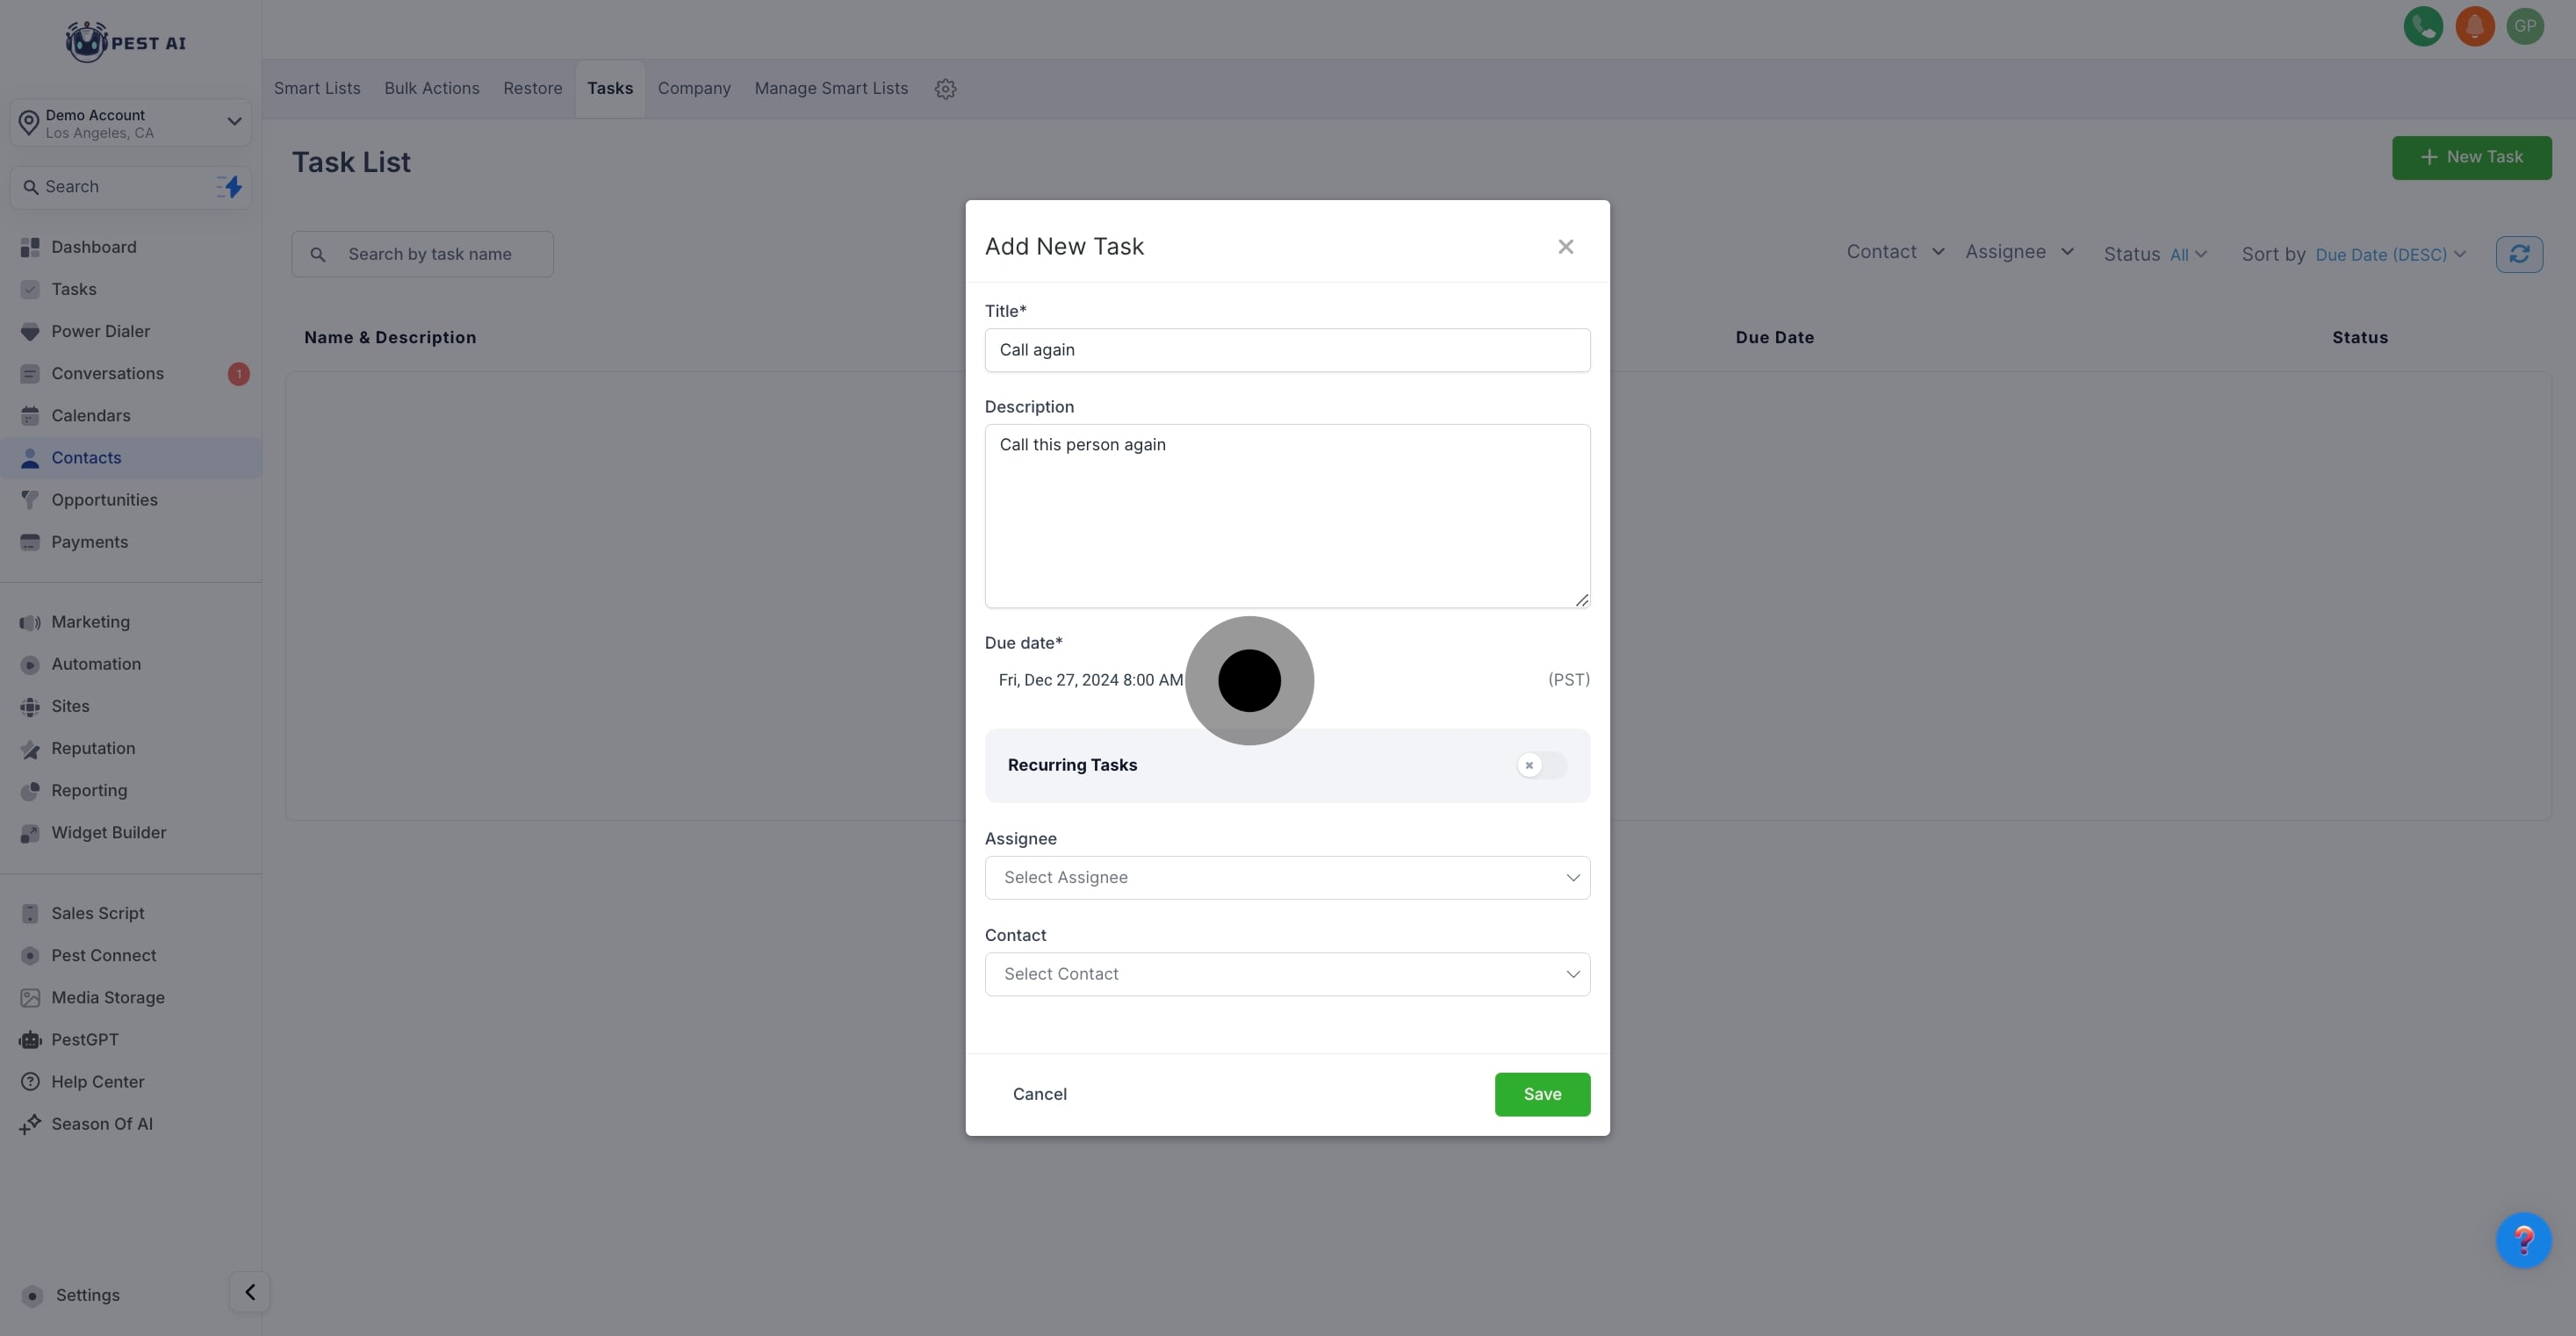
Task: Collapse the sidebar with the arrow icon
Action: (x=250, y=1292)
